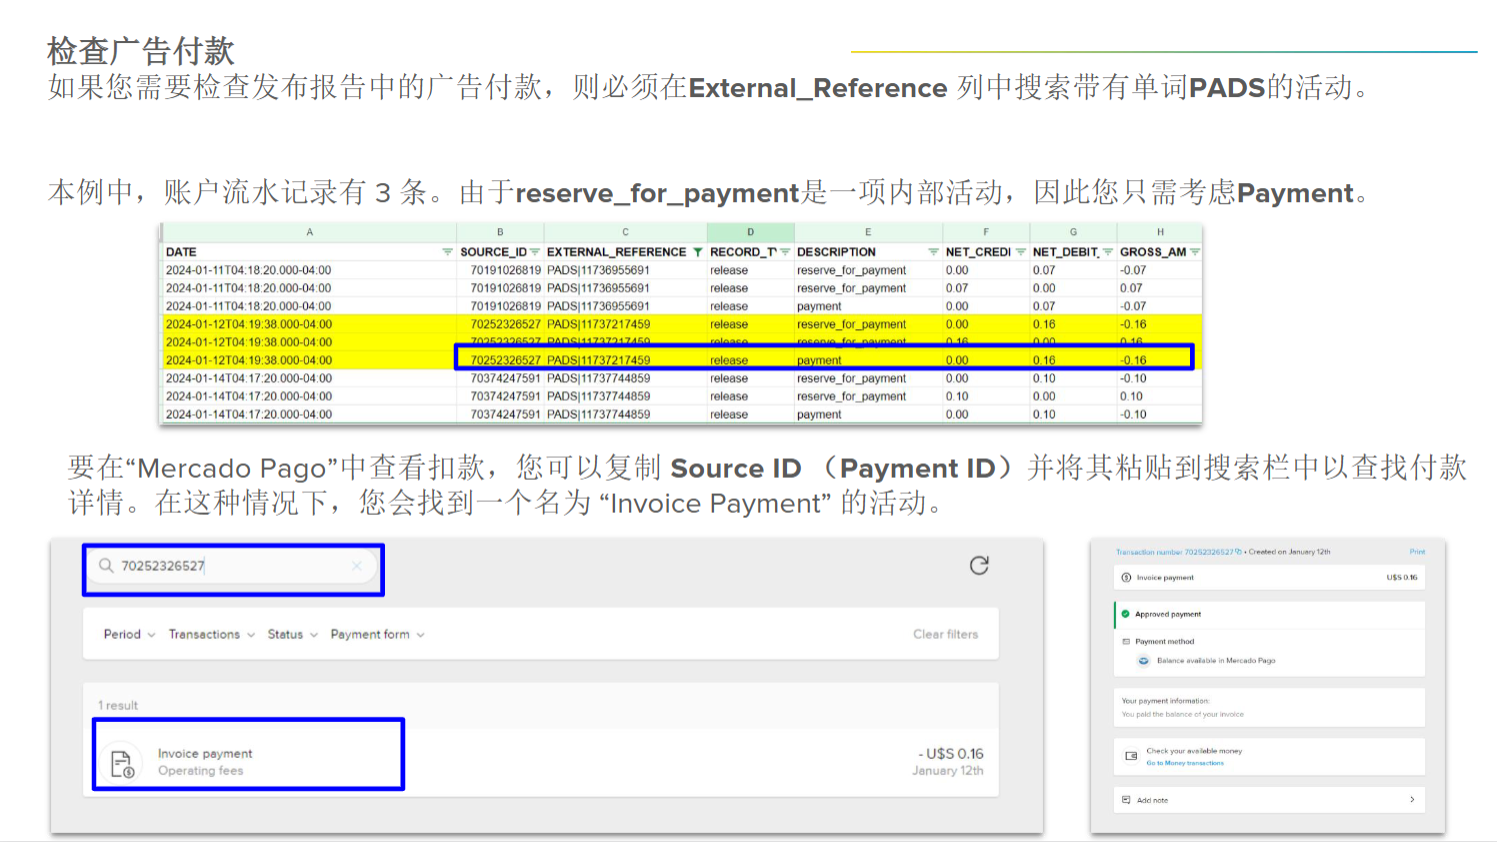
Task: Click the Clear filters link
Action: (x=945, y=634)
